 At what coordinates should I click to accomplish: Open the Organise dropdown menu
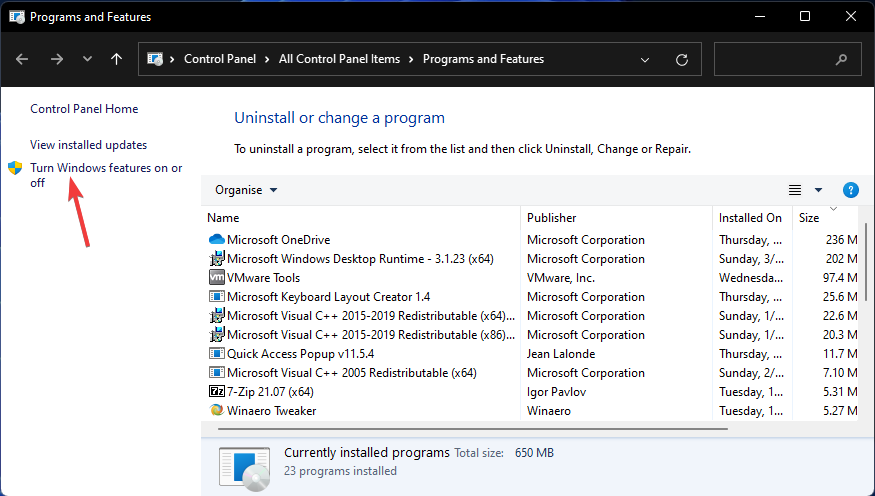point(246,190)
